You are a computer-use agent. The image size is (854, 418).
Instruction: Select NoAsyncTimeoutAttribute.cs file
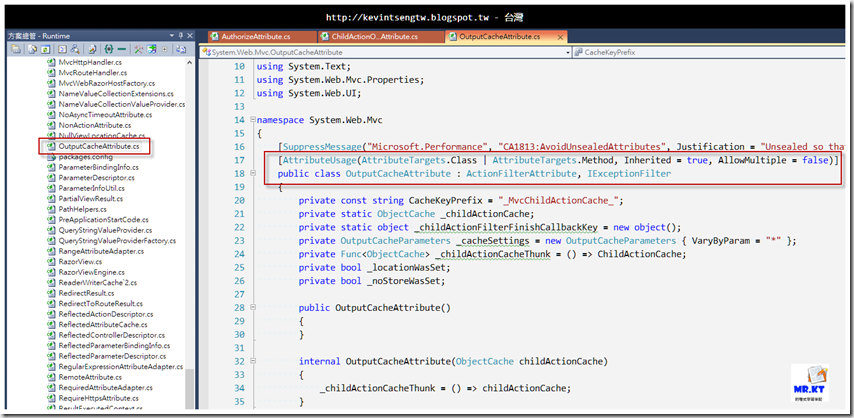pyautogui.click(x=105, y=115)
